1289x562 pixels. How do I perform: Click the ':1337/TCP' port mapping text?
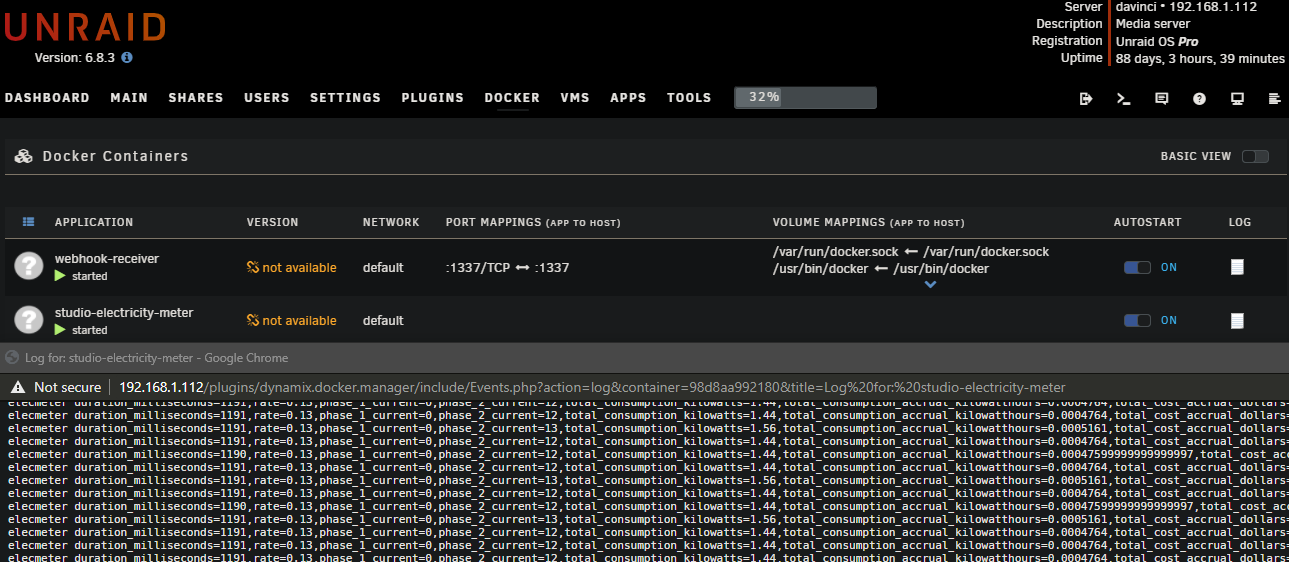coord(507,267)
